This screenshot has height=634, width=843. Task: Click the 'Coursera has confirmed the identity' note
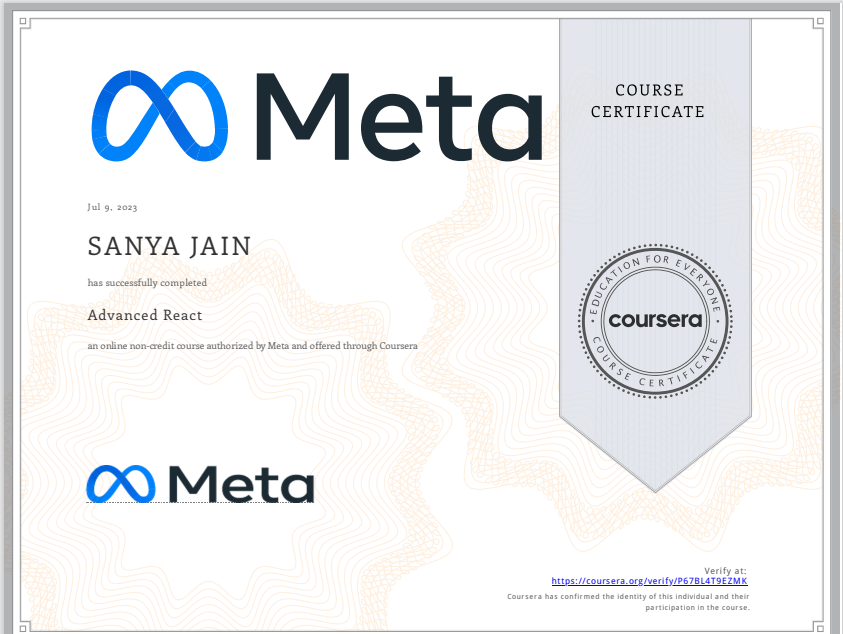click(628, 602)
